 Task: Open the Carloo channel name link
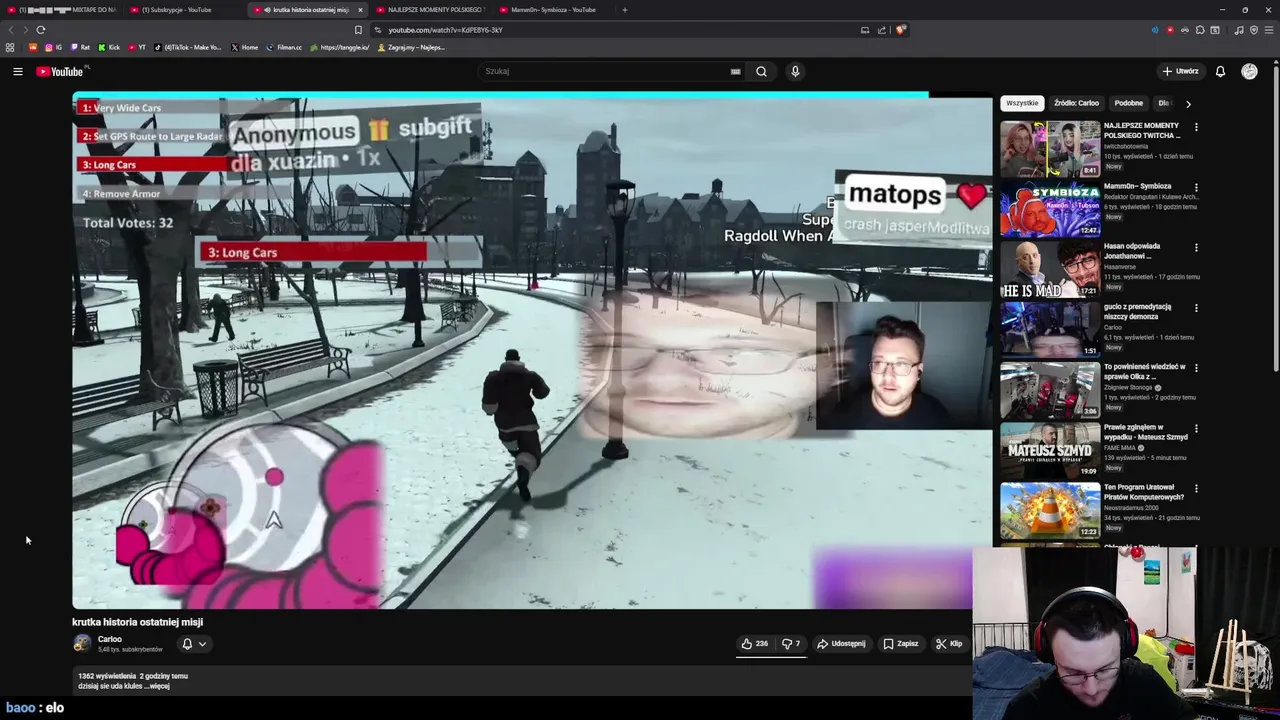(x=110, y=639)
